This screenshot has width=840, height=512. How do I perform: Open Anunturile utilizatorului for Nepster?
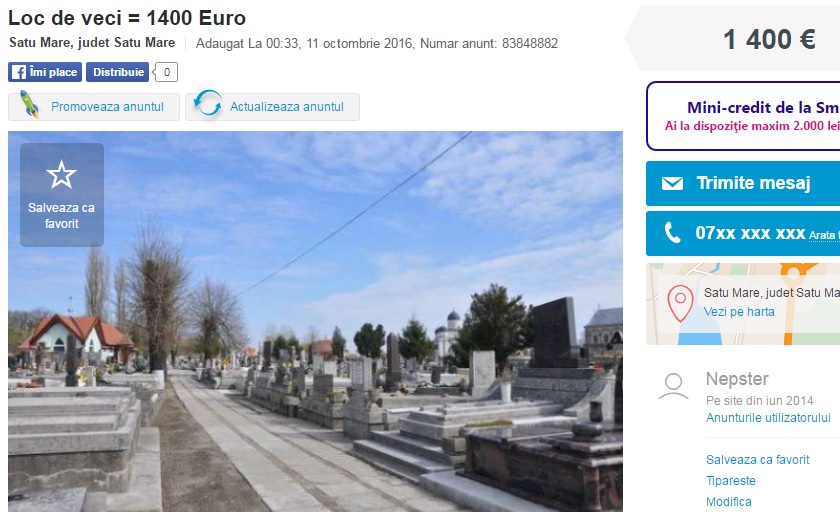pos(768,418)
